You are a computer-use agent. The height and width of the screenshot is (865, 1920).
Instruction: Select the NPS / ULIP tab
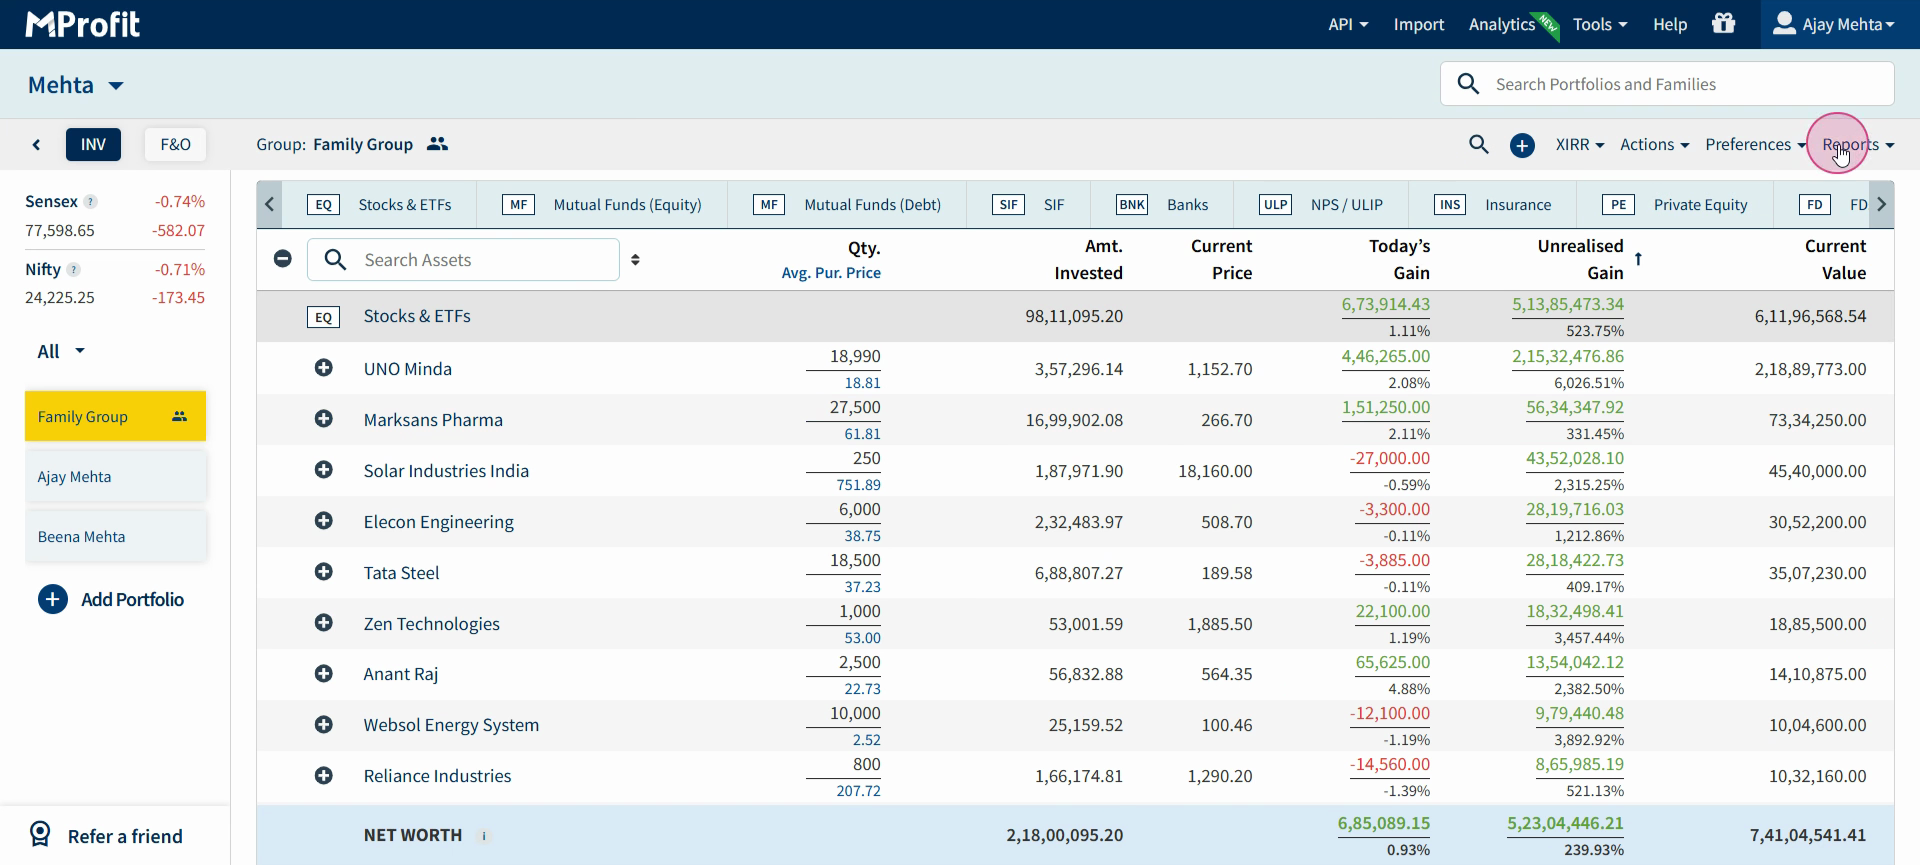[x=1321, y=205]
